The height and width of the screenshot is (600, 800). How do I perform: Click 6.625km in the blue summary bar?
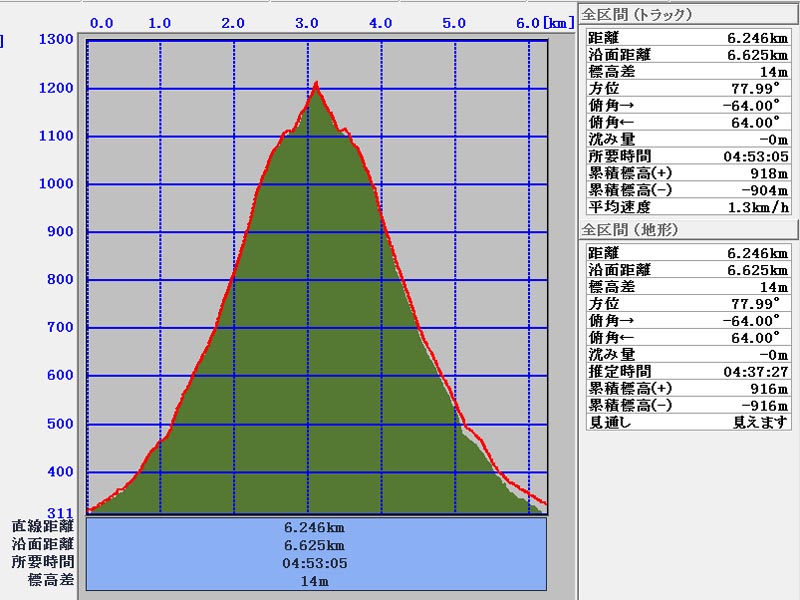pyautogui.click(x=316, y=545)
